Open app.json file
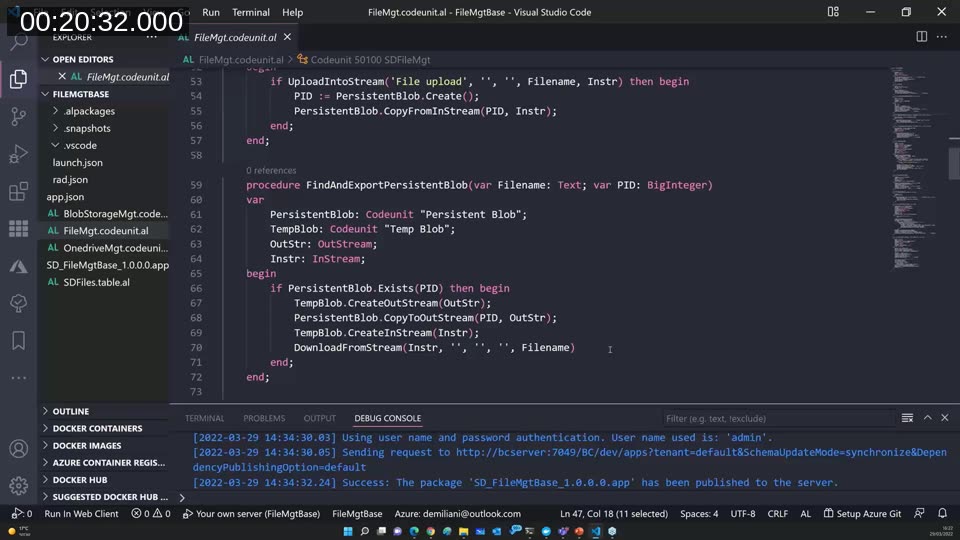Viewport: 960px width, 540px height. pyautogui.click(x=65, y=197)
